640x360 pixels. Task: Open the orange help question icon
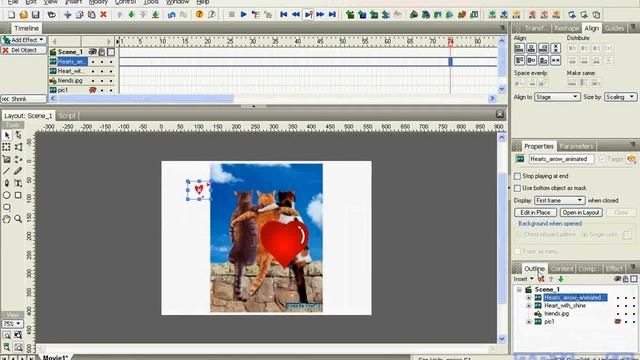coord(199,15)
